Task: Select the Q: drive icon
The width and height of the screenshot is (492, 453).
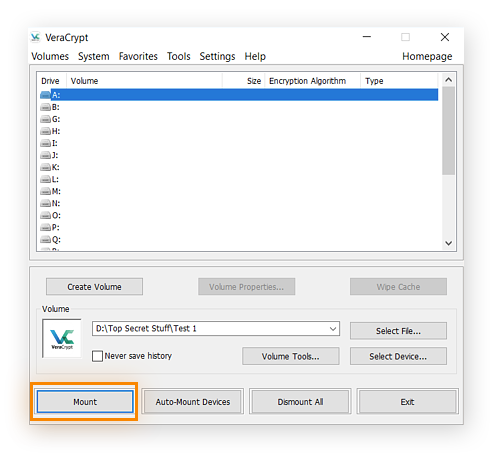Action: [x=45, y=239]
